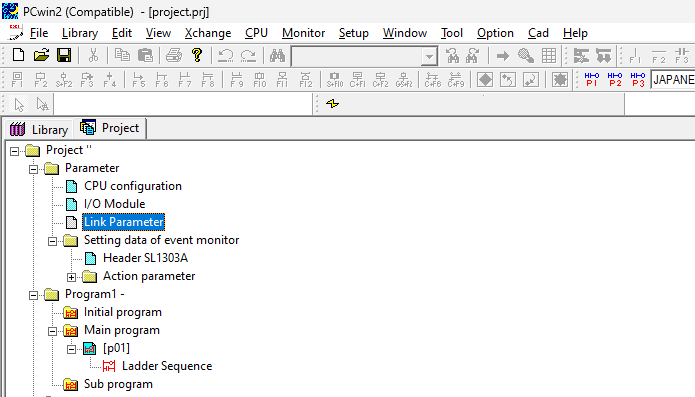The height and width of the screenshot is (397, 695).
Task: Select Header SL1303A tree item
Action: (x=145, y=258)
